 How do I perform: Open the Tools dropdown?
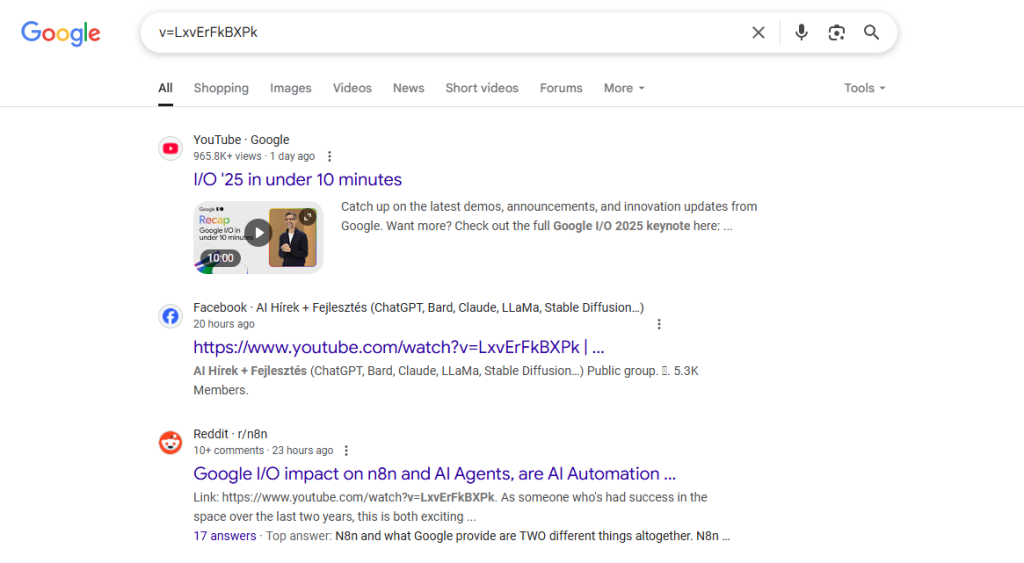pyautogui.click(x=865, y=88)
